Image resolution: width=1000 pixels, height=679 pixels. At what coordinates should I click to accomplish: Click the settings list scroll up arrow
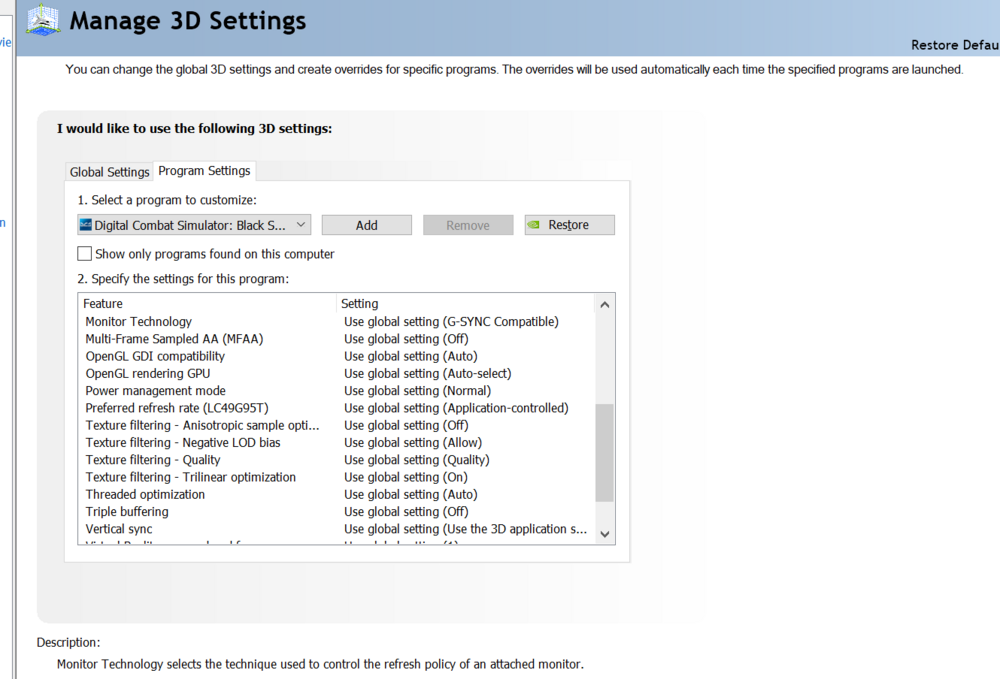(605, 305)
